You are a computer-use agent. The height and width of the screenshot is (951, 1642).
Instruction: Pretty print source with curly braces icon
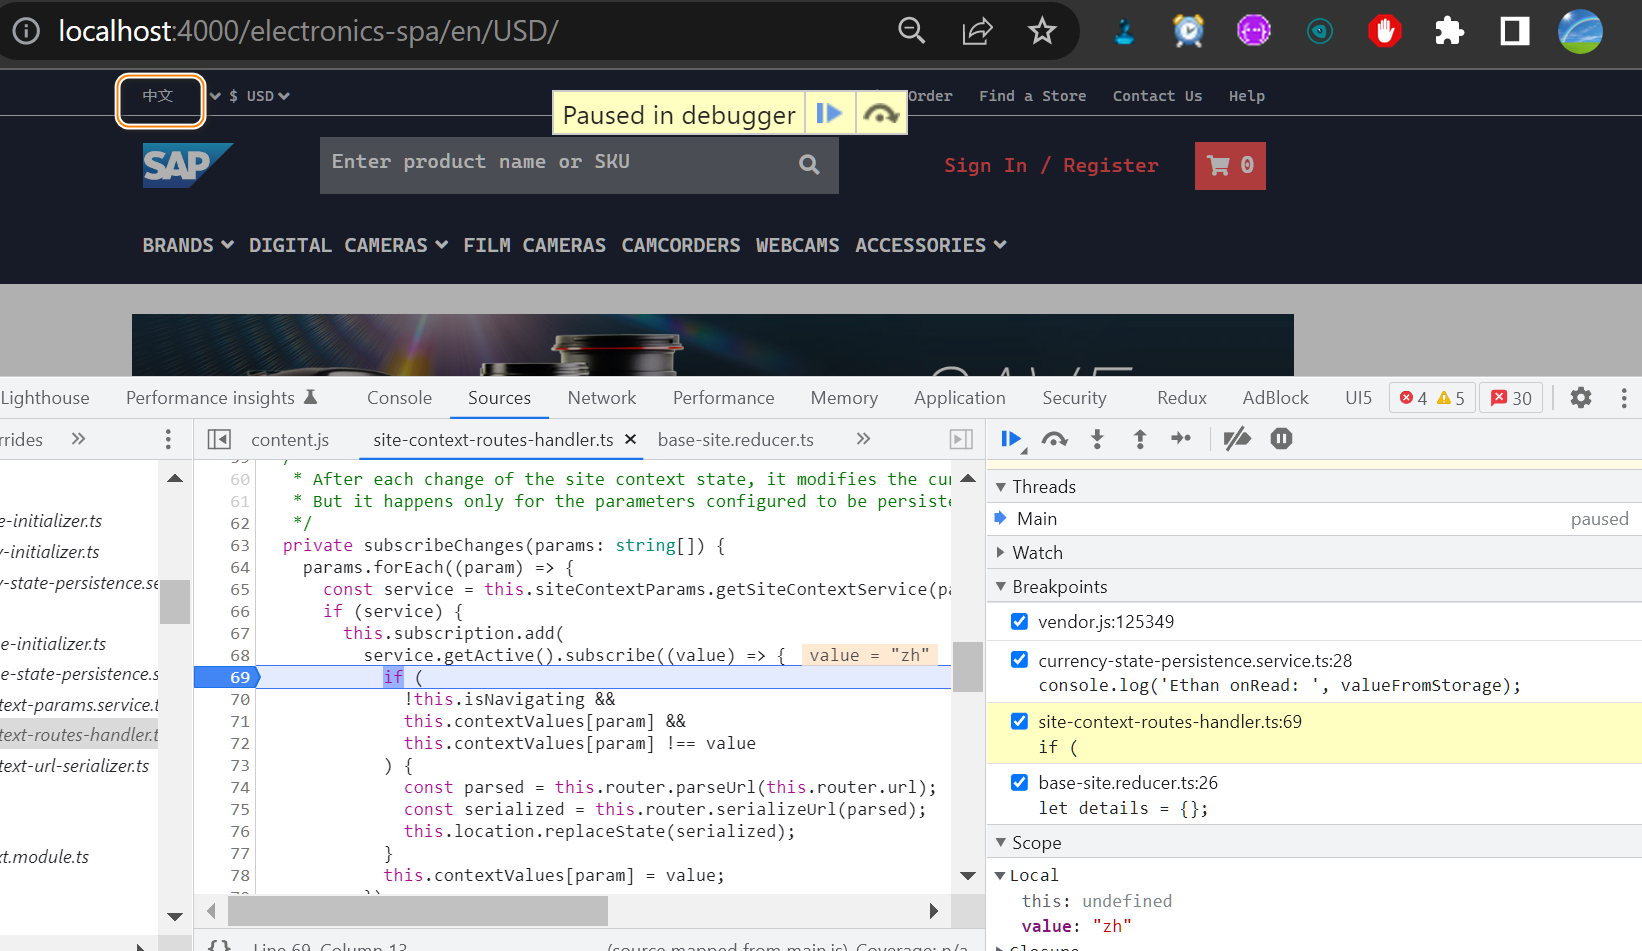click(x=219, y=945)
